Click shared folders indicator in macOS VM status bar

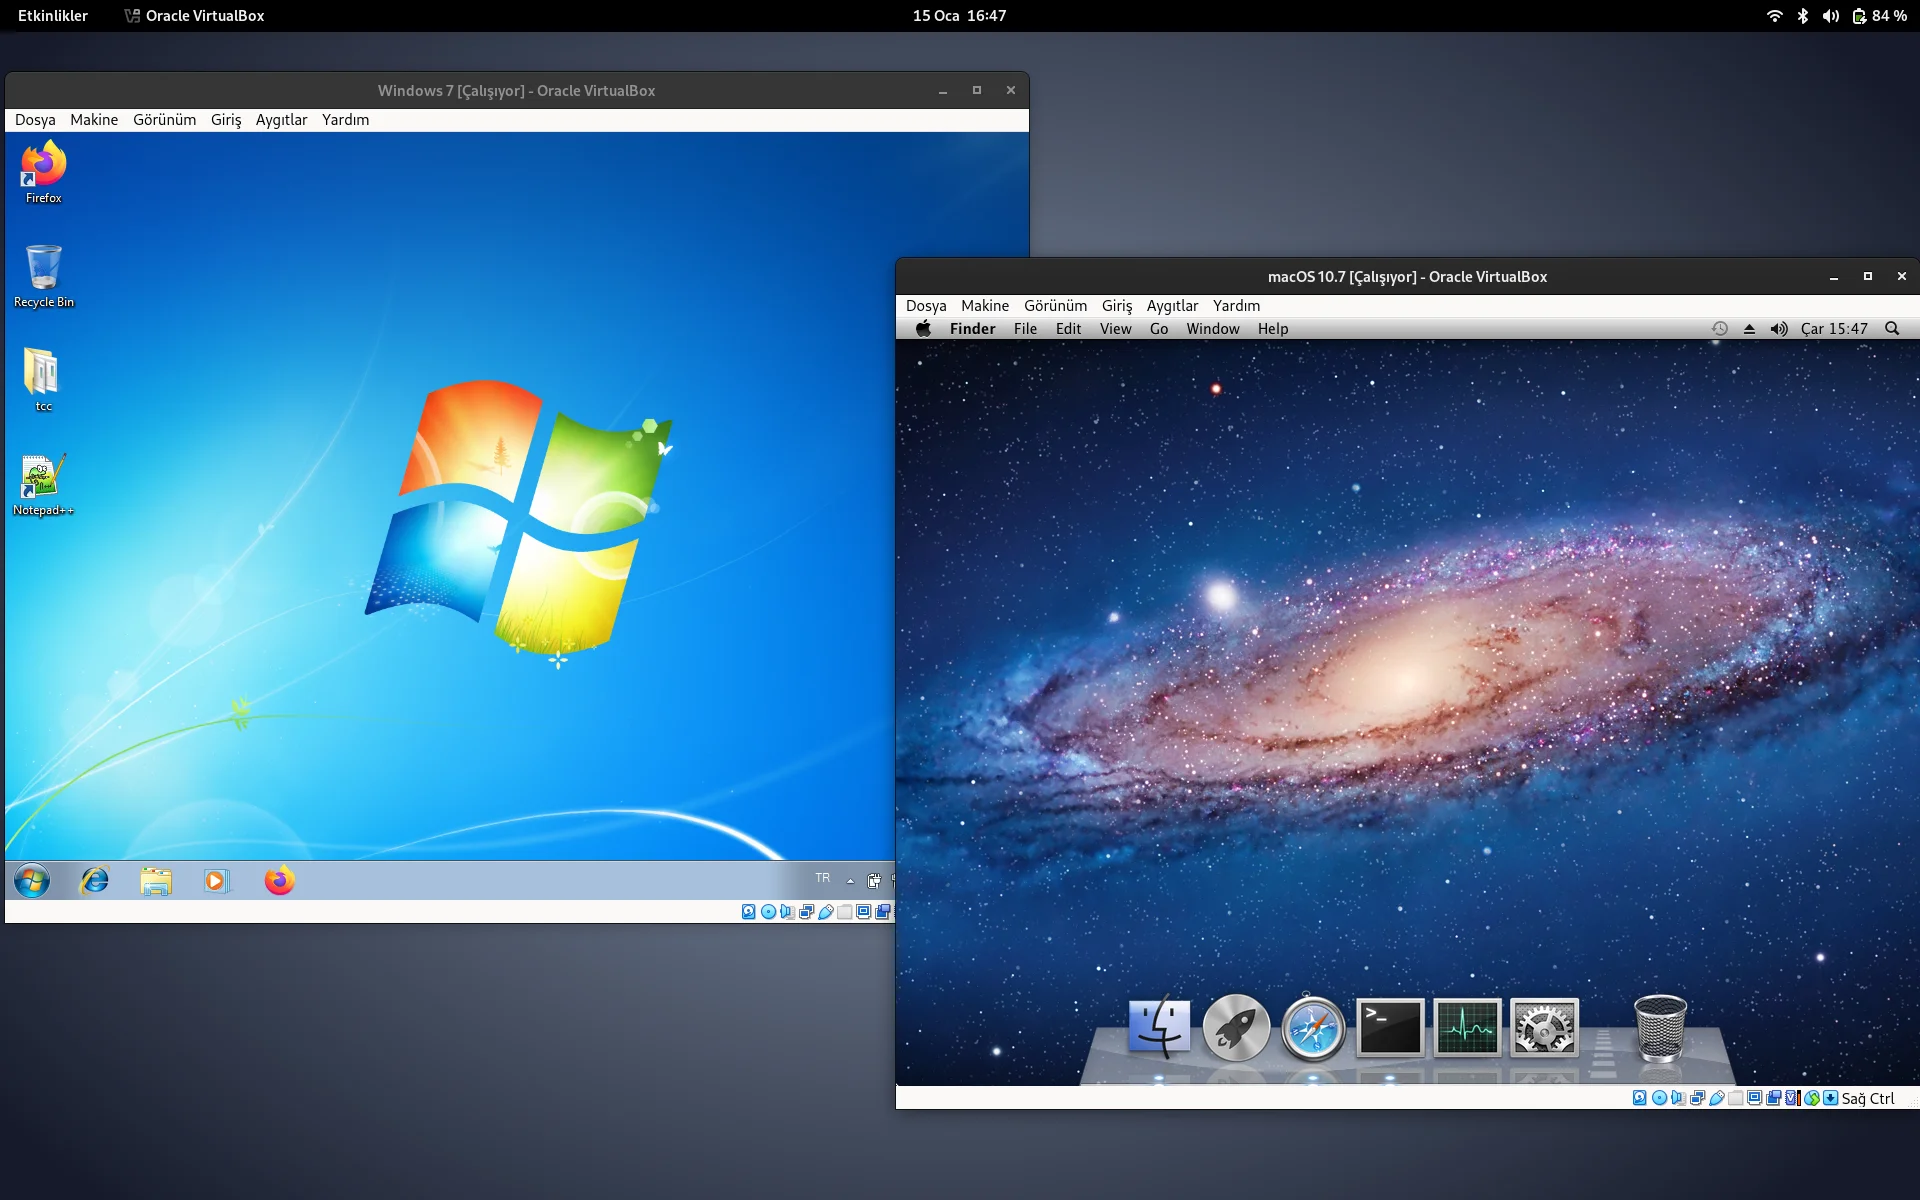pyautogui.click(x=1736, y=1098)
